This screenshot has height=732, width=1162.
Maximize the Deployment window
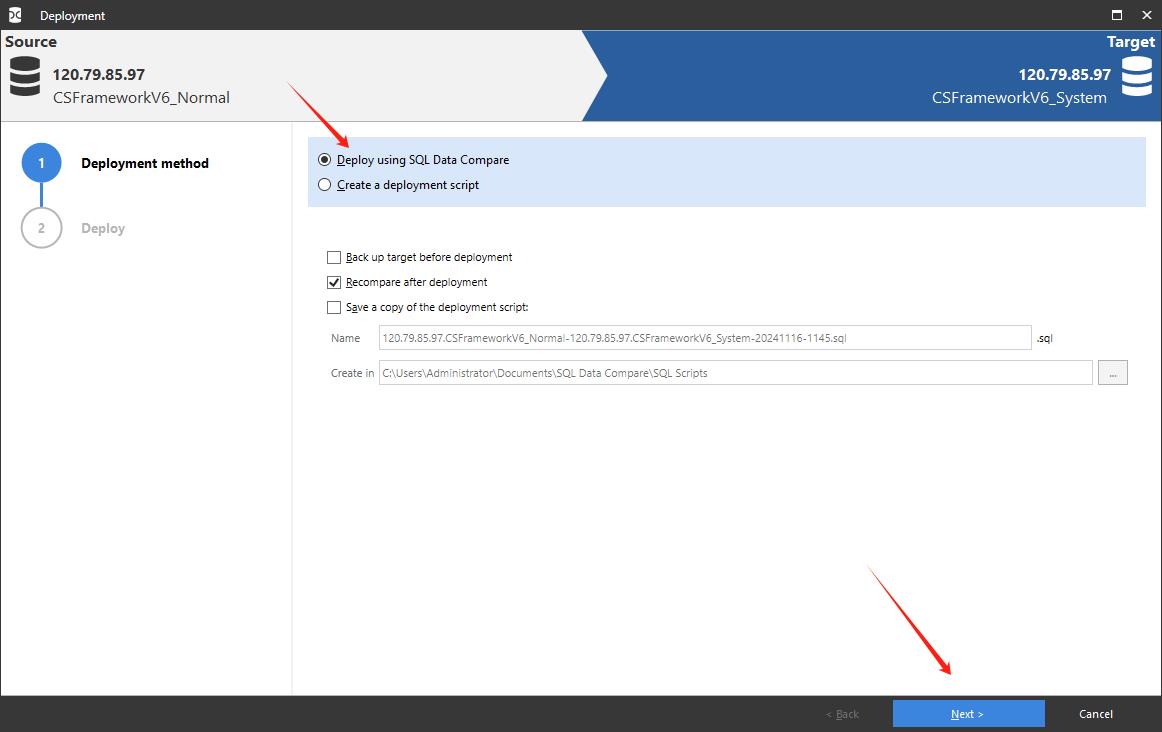click(x=1116, y=15)
